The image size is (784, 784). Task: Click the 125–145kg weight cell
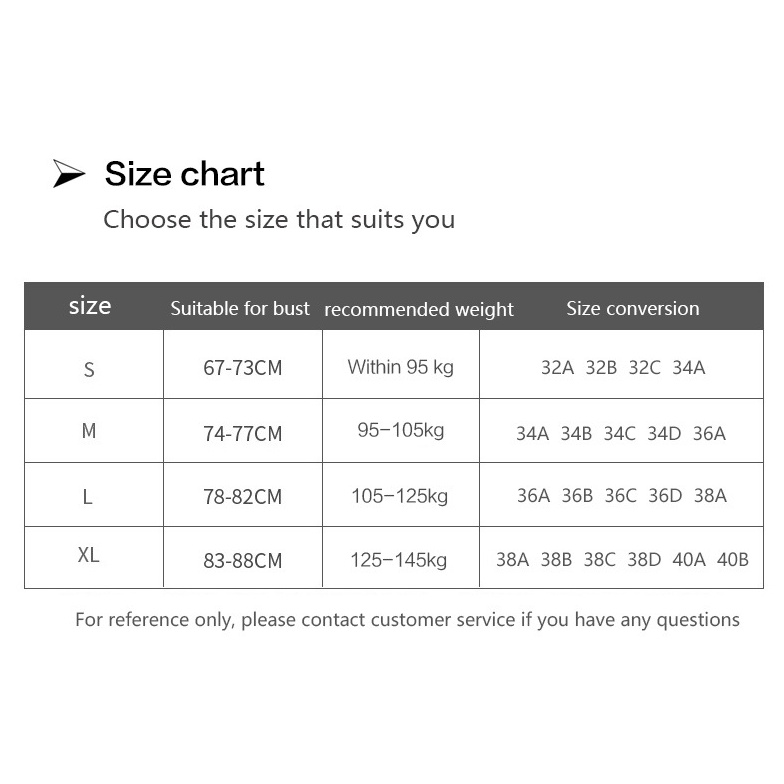click(399, 560)
